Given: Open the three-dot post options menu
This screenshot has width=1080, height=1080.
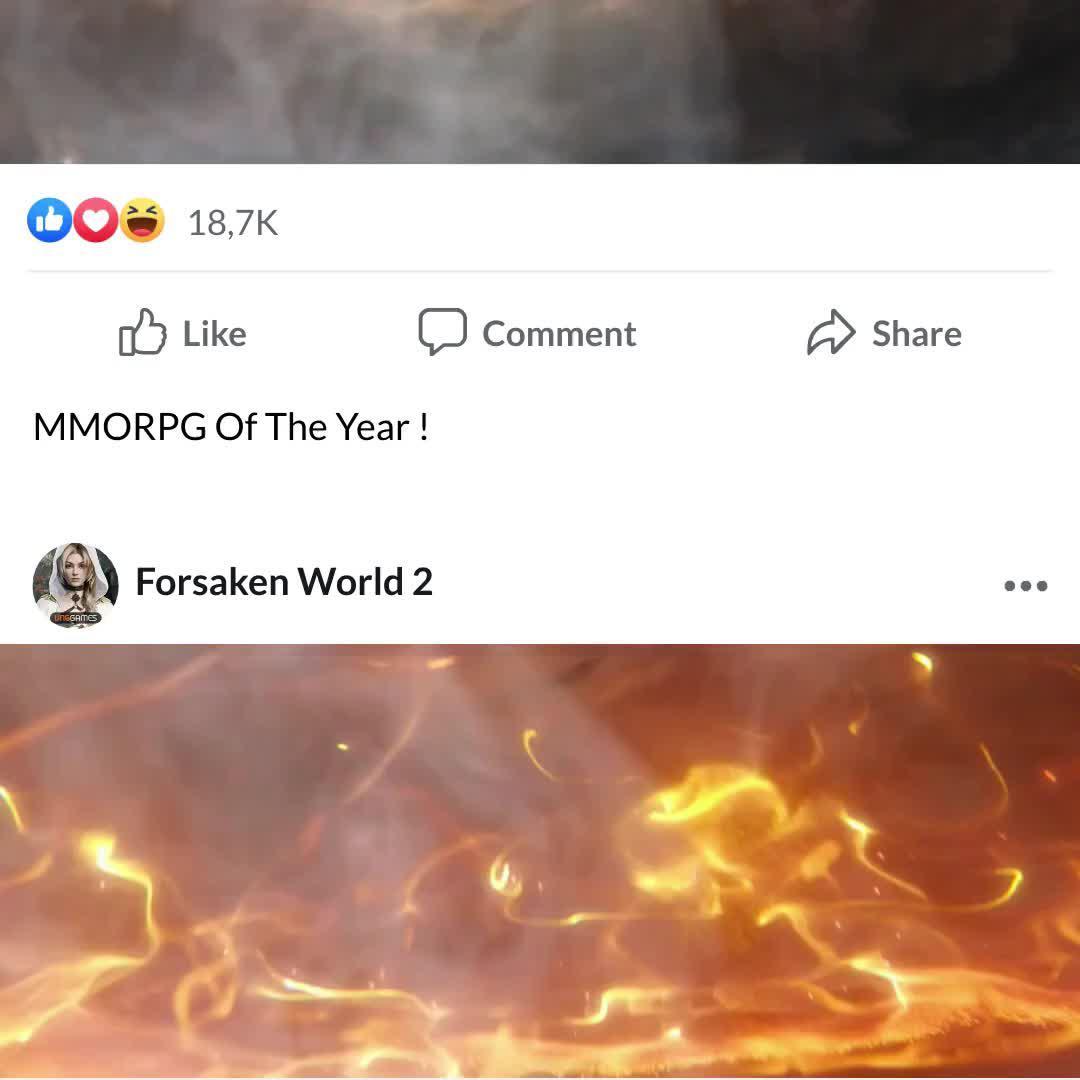Looking at the screenshot, I should click(x=1025, y=585).
